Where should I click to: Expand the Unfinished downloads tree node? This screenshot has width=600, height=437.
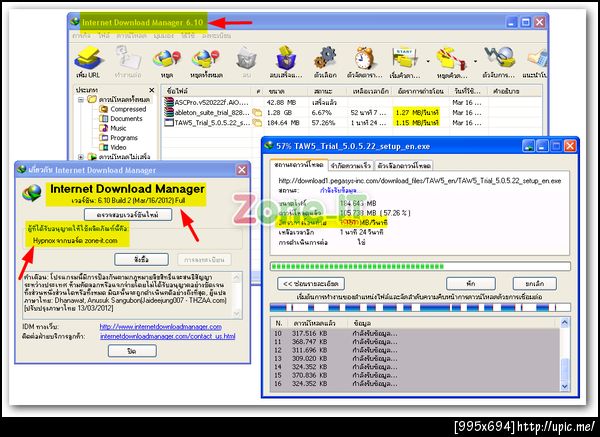81,157
